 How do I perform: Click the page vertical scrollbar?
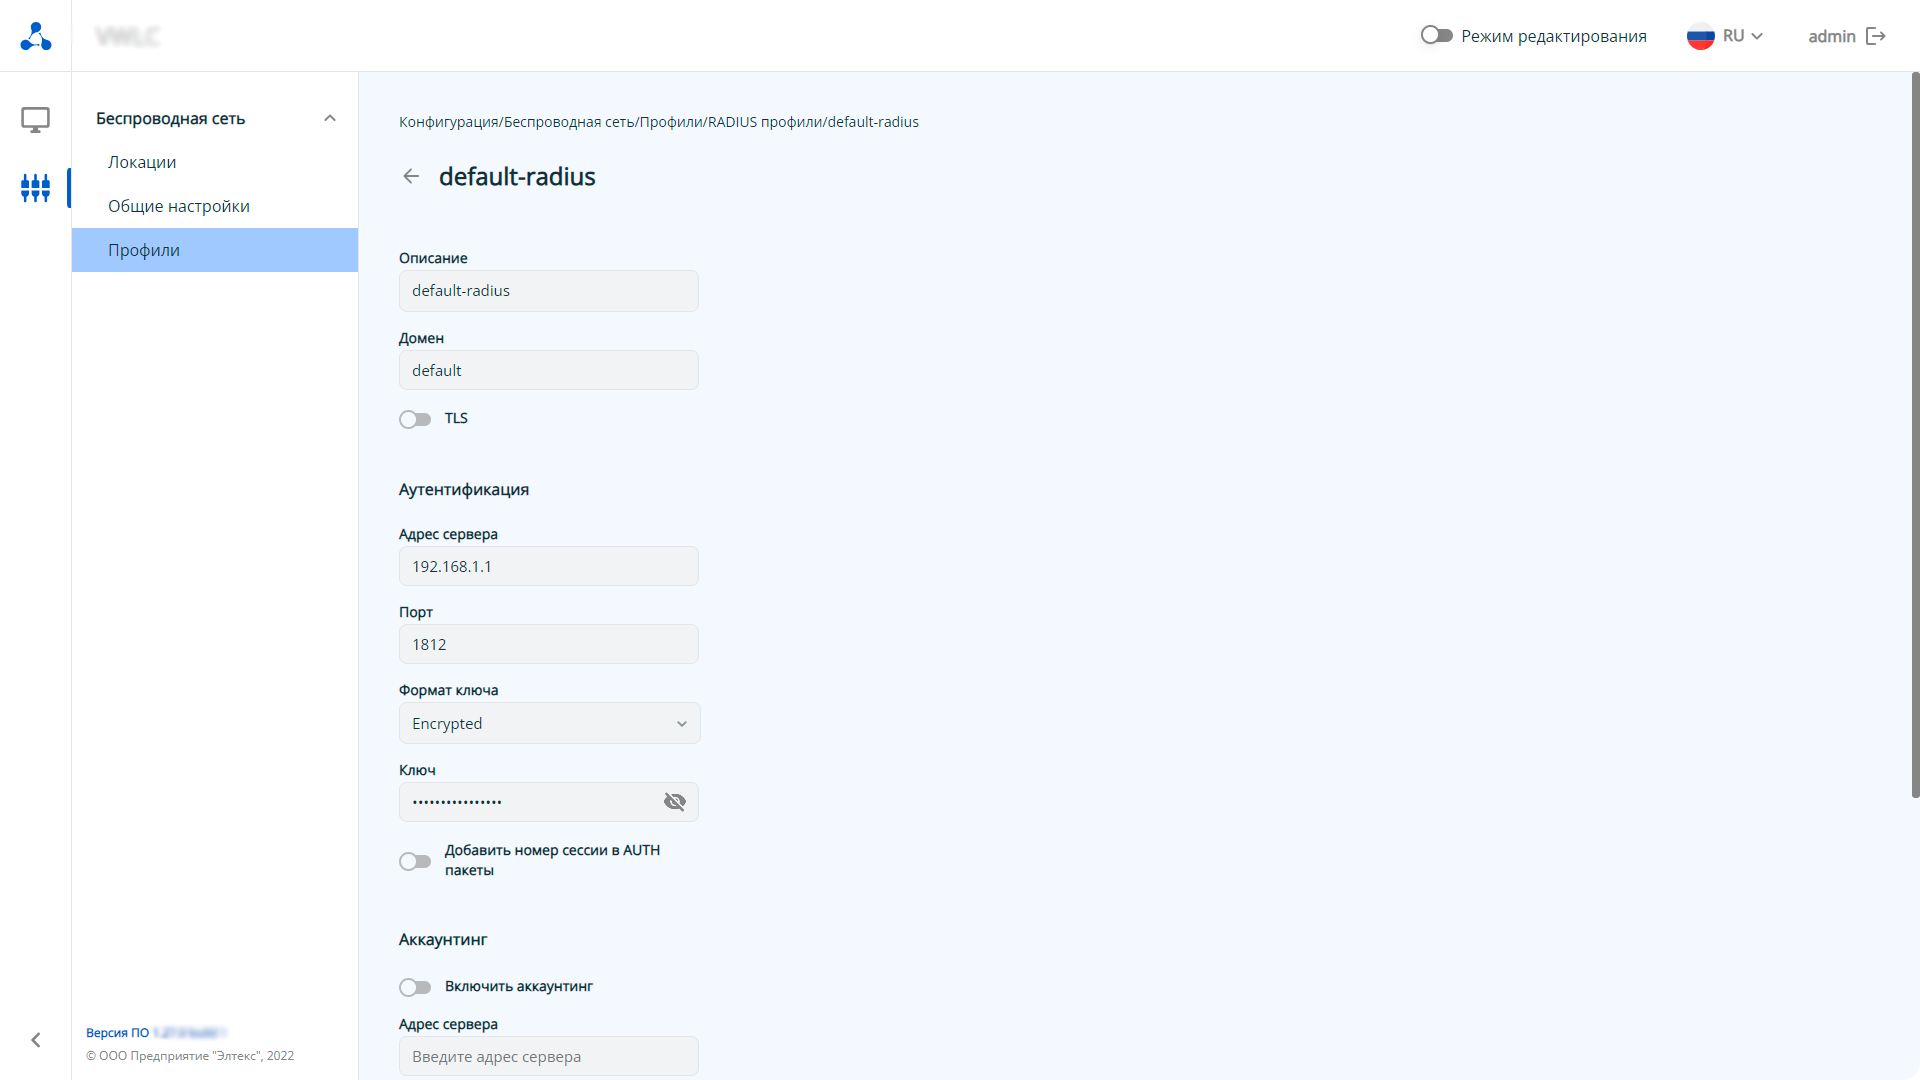tap(1914, 435)
